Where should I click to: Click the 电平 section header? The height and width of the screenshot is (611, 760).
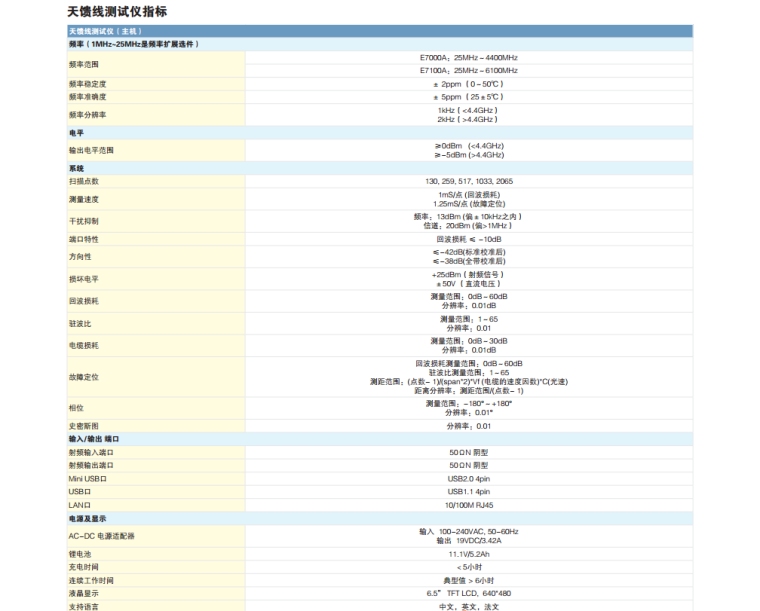point(77,131)
